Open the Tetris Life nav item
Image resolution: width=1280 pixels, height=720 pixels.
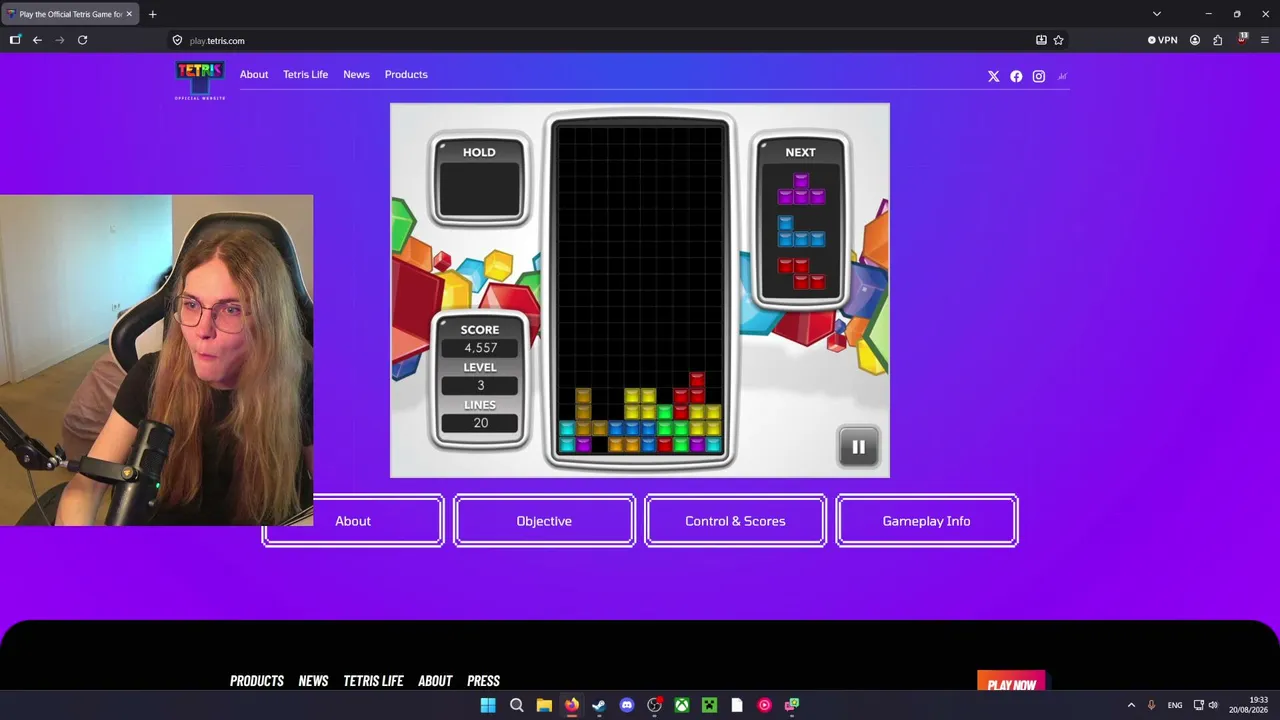305,74
